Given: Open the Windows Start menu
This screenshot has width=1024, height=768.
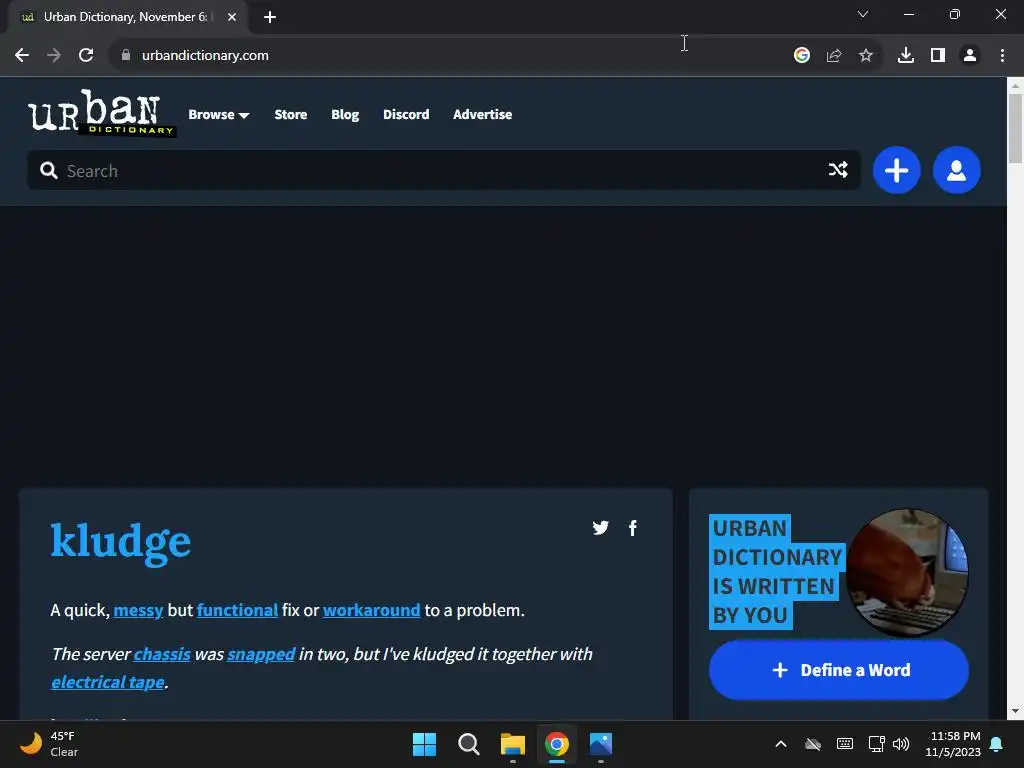Looking at the screenshot, I should click(x=424, y=744).
